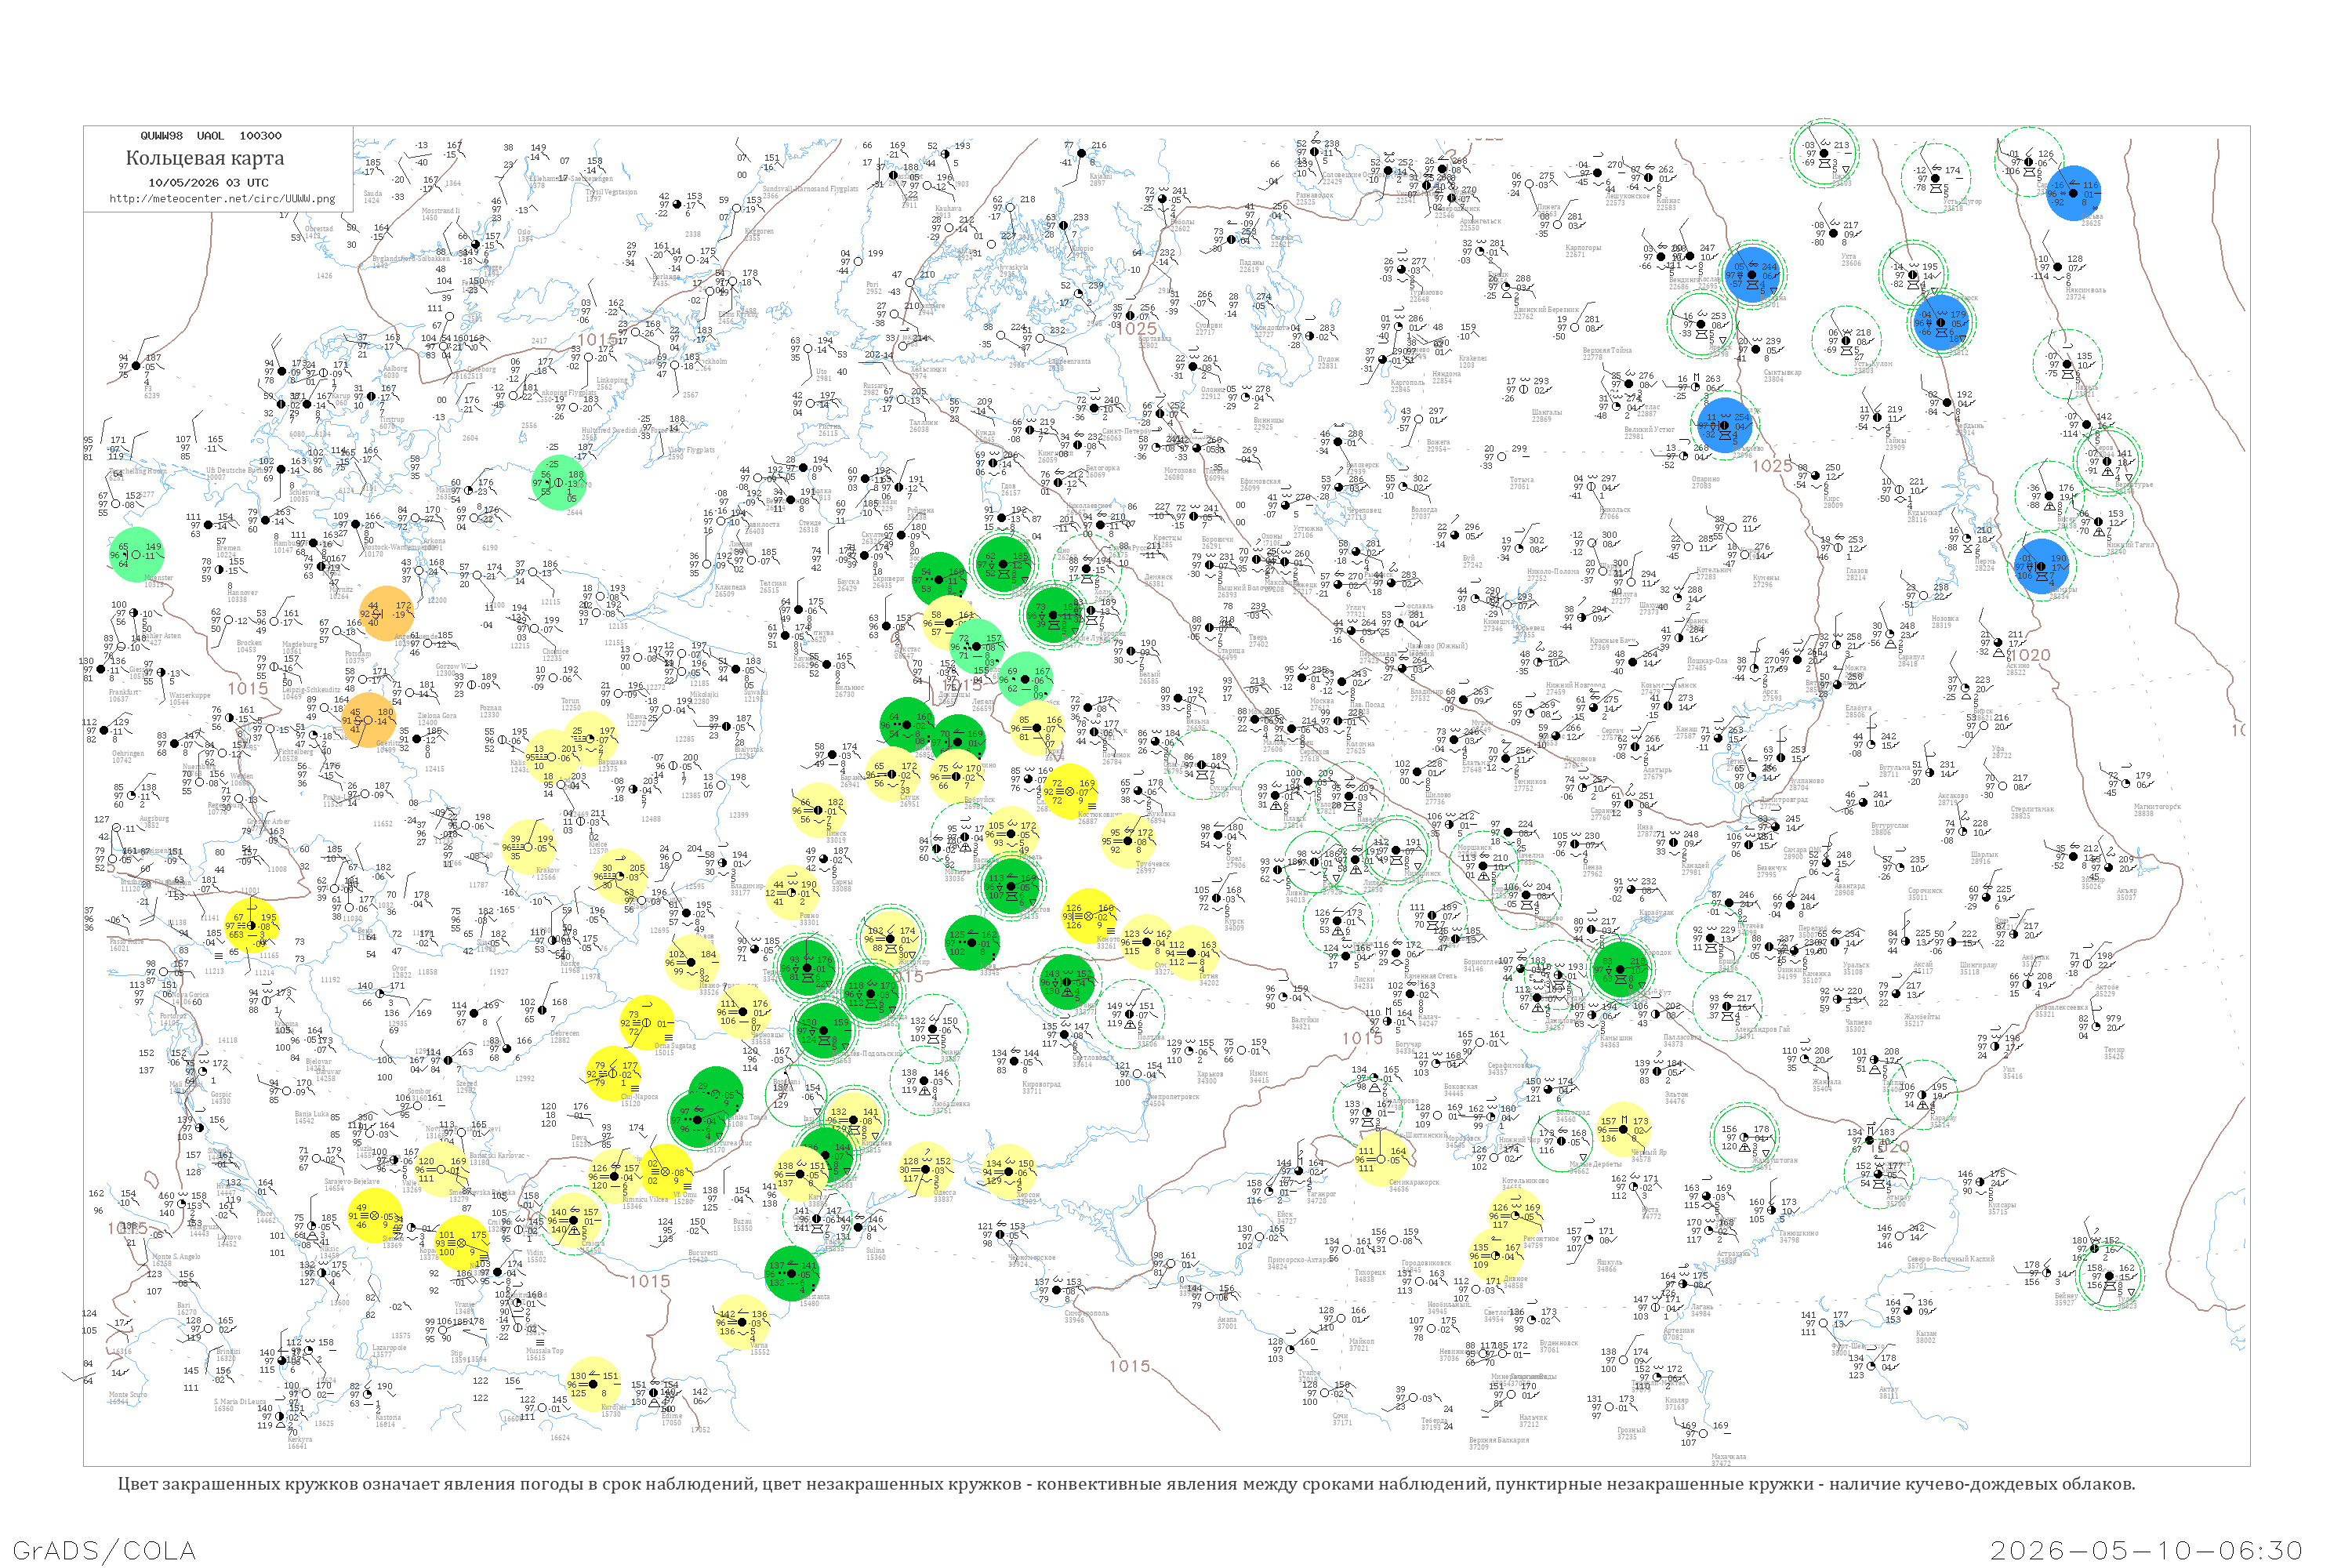Click the orange station circle near Goerlitz
Viewport: 2352px width, 1568px height.
point(368,720)
